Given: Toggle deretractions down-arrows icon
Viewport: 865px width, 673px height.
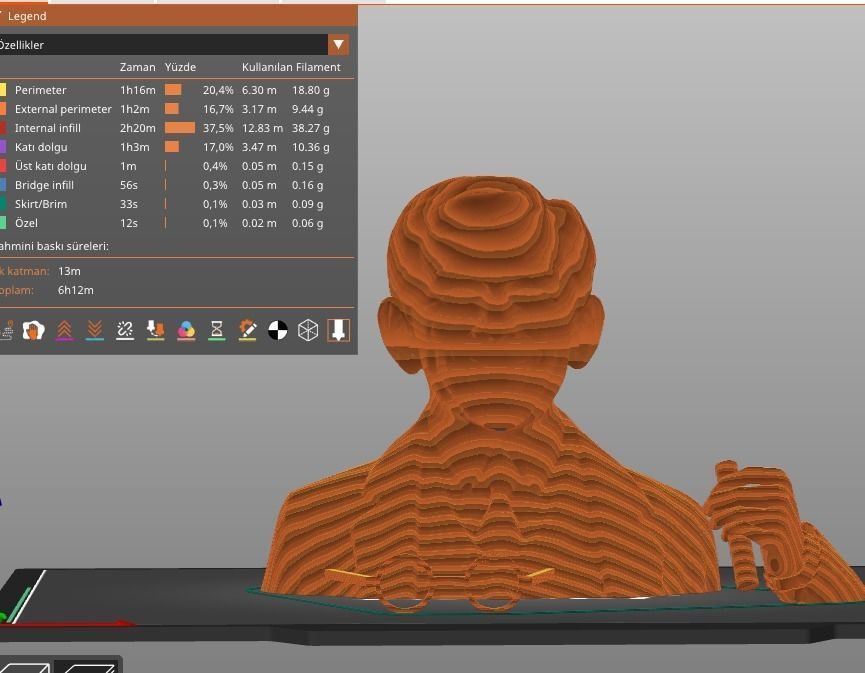Looking at the screenshot, I should click(x=95, y=330).
